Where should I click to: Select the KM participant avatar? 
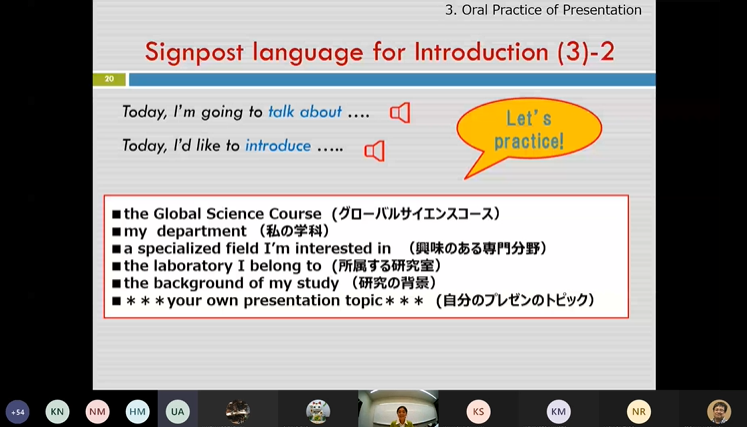click(558, 412)
